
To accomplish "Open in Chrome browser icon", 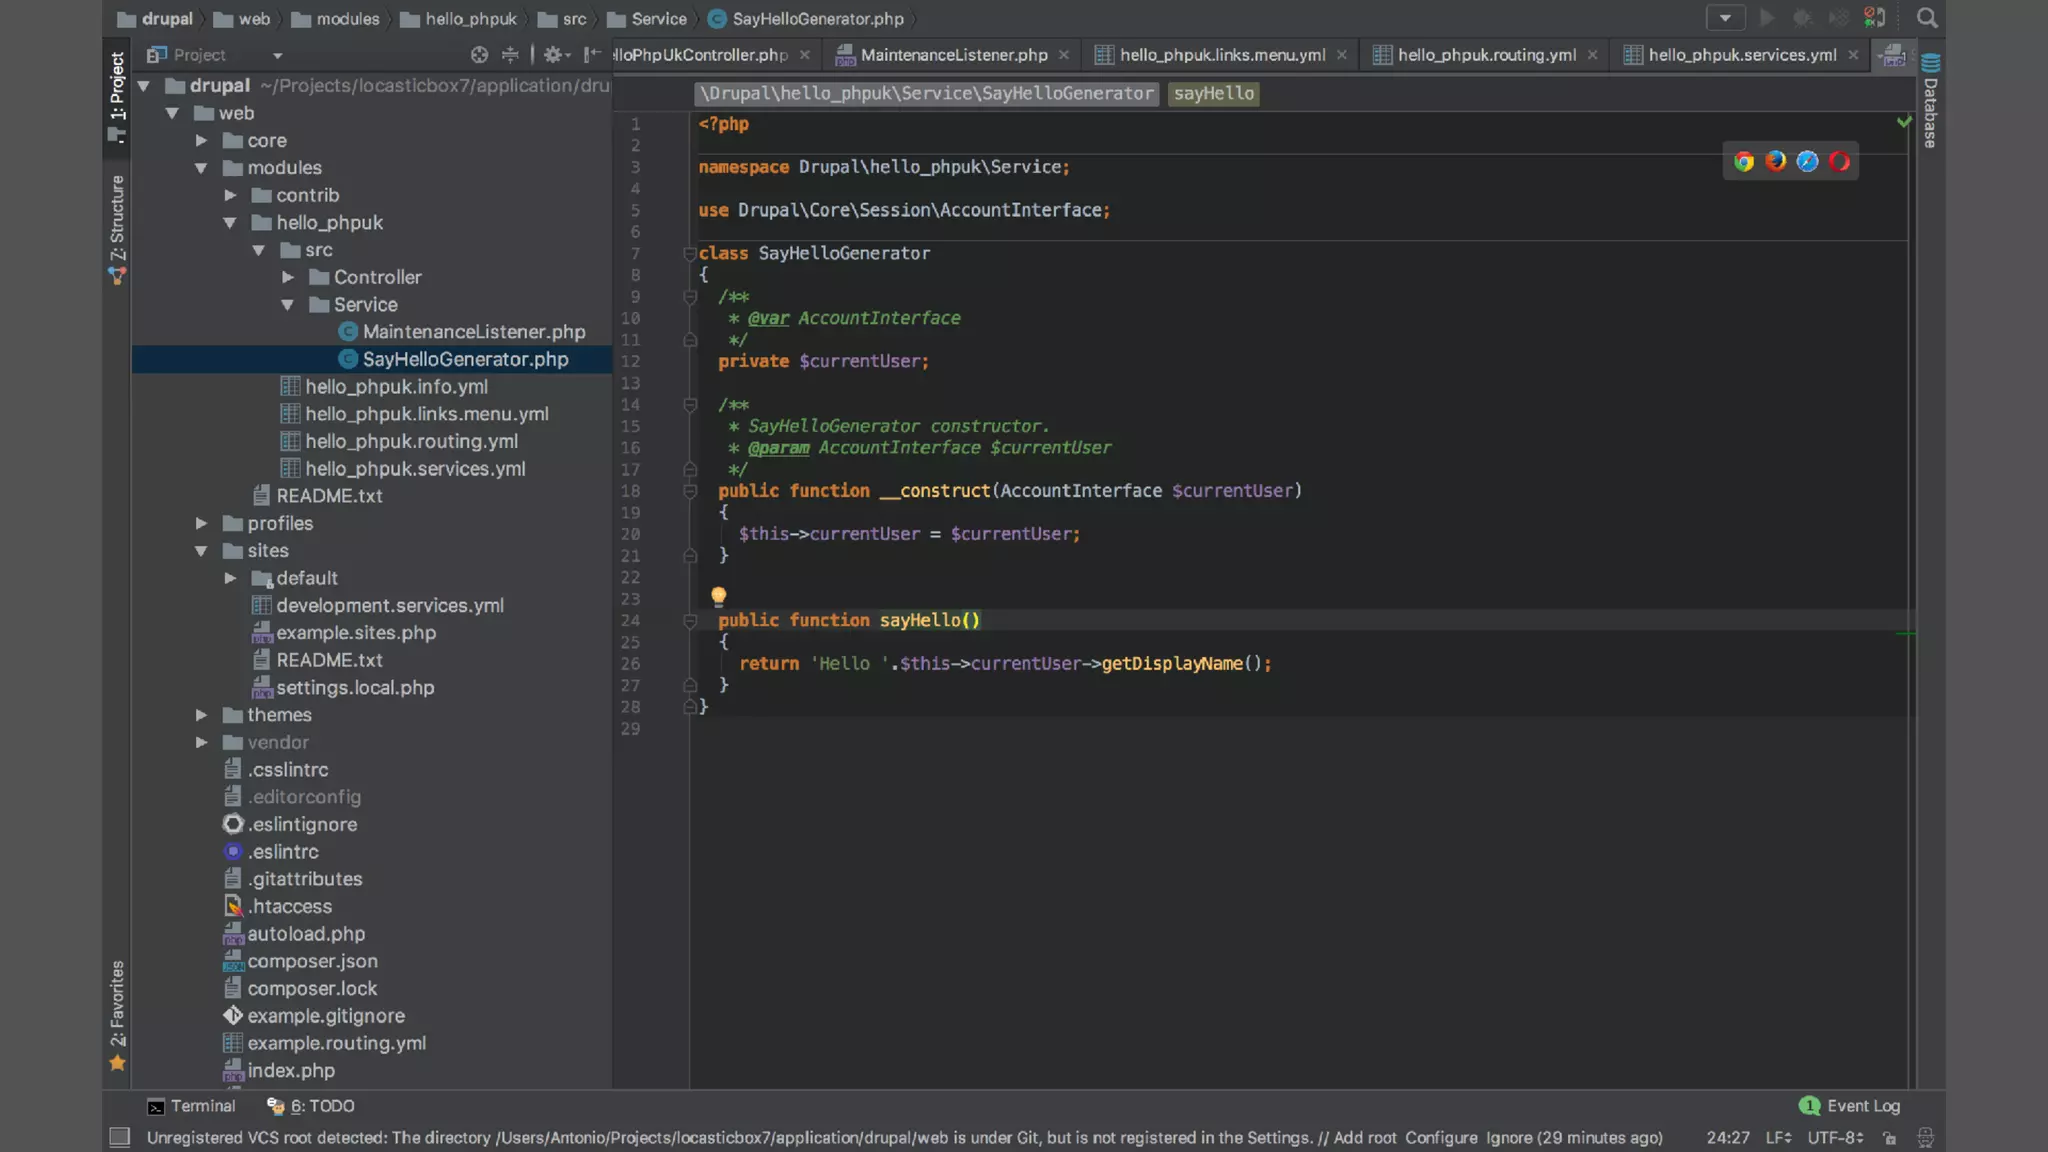I will point(1744,162).
